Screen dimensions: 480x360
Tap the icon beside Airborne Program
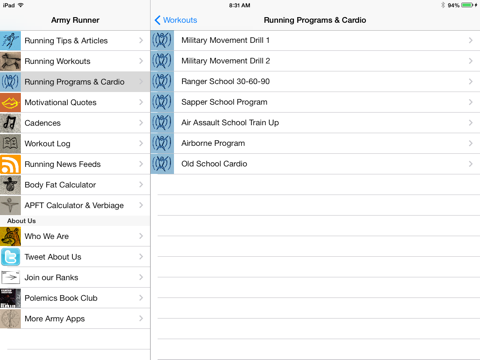pos(162,143)
